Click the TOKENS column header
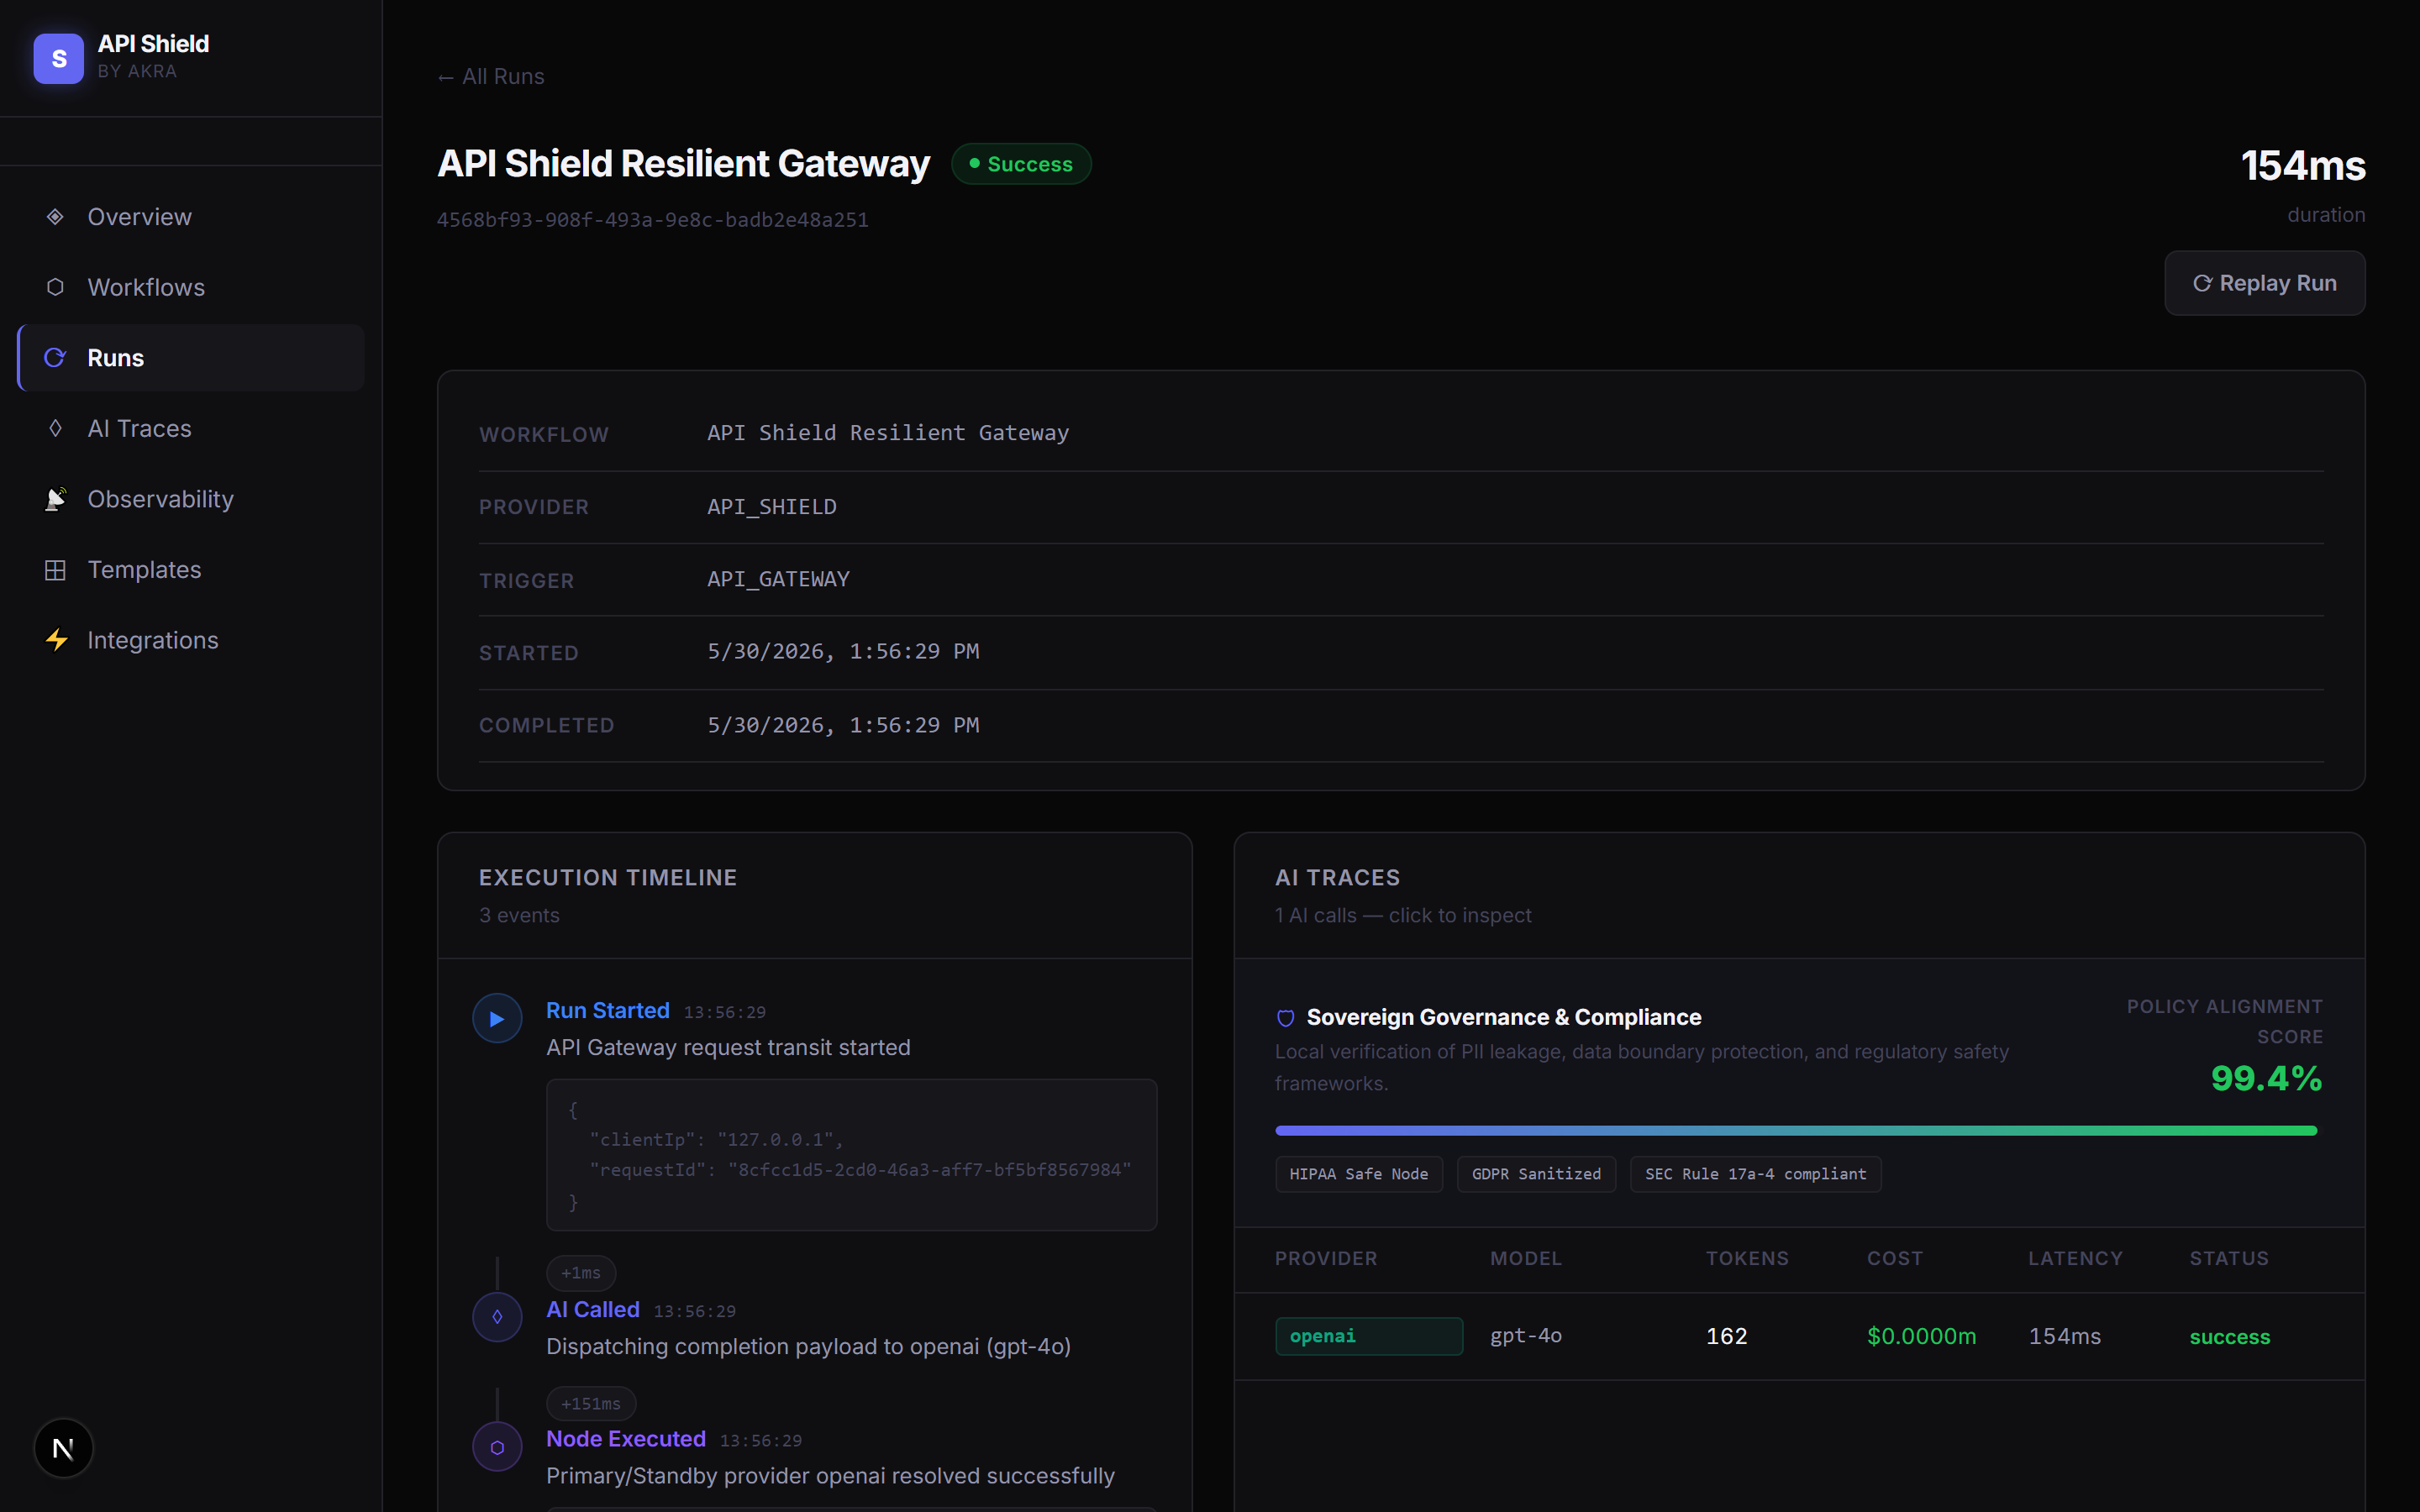Image resolution: width=2420 pixels, height=1512 pixels. click(x=1747, y=1259)
